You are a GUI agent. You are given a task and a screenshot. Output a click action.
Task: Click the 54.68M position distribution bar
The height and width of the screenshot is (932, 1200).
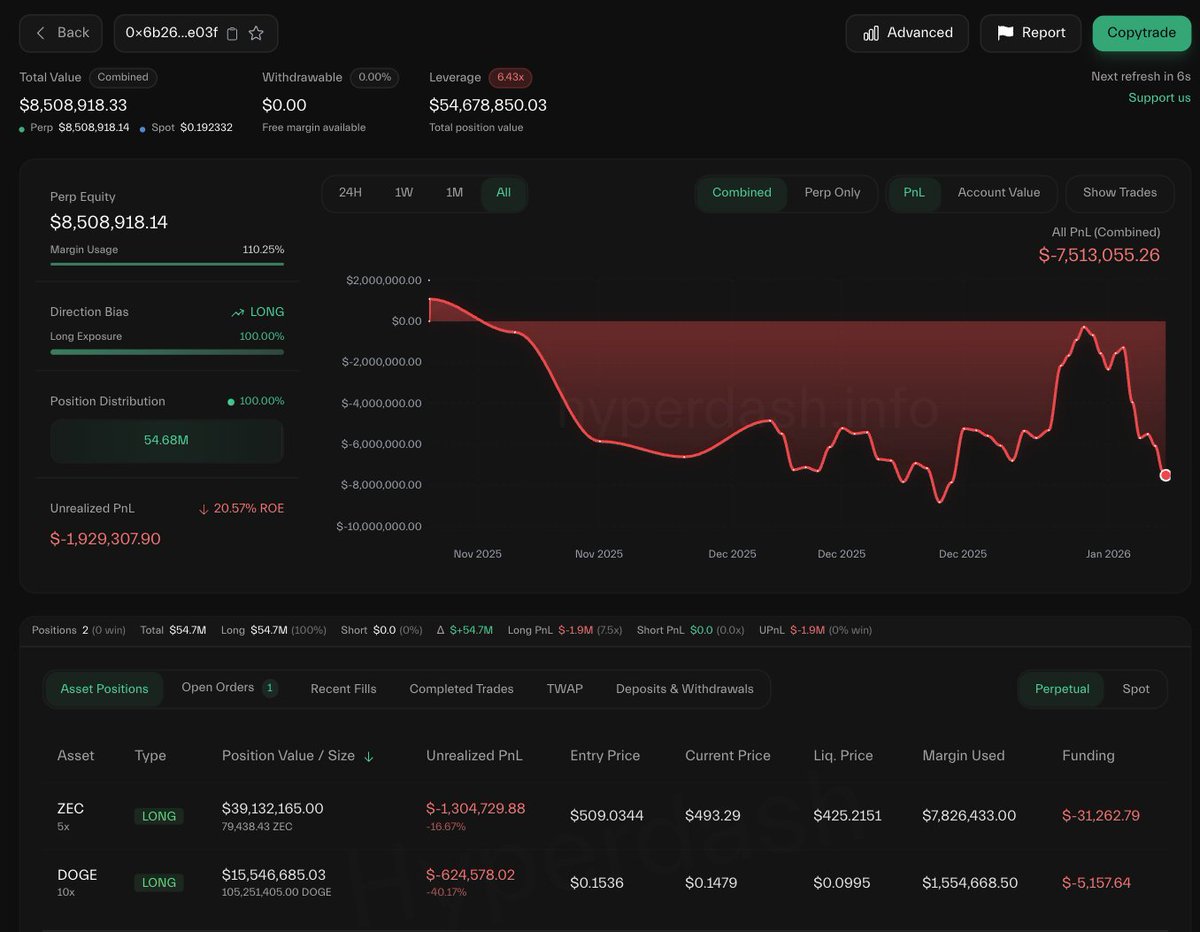click(167, 440)
